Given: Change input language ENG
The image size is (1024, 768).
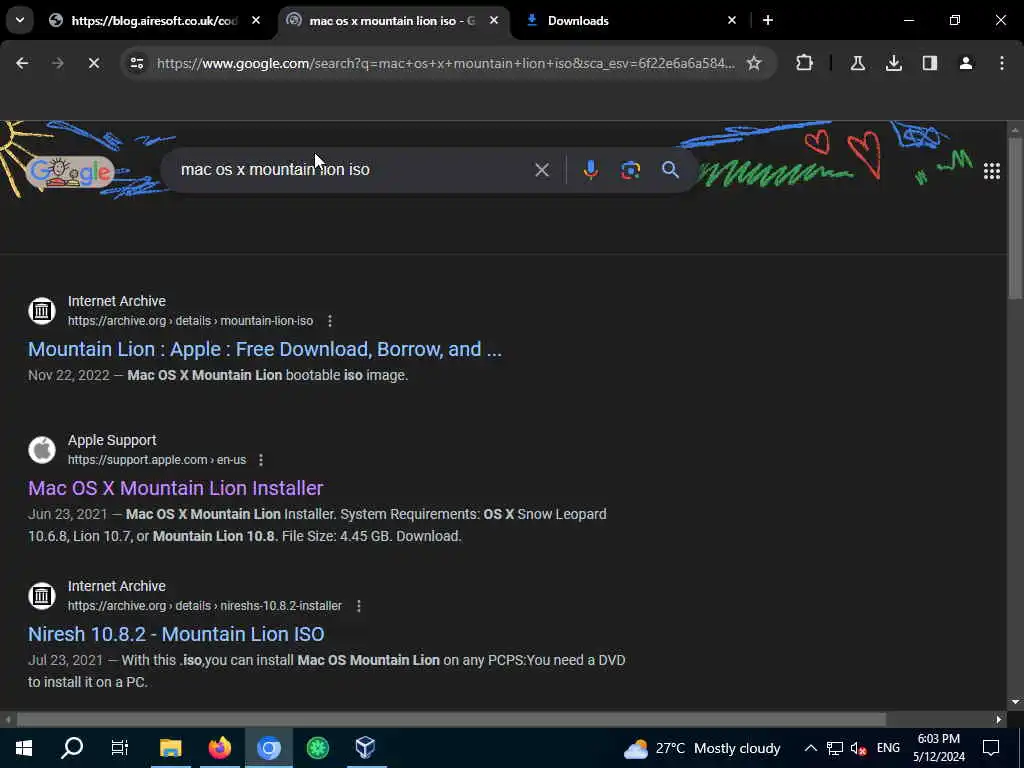Looking at the screenshot, I should (888, 748).
